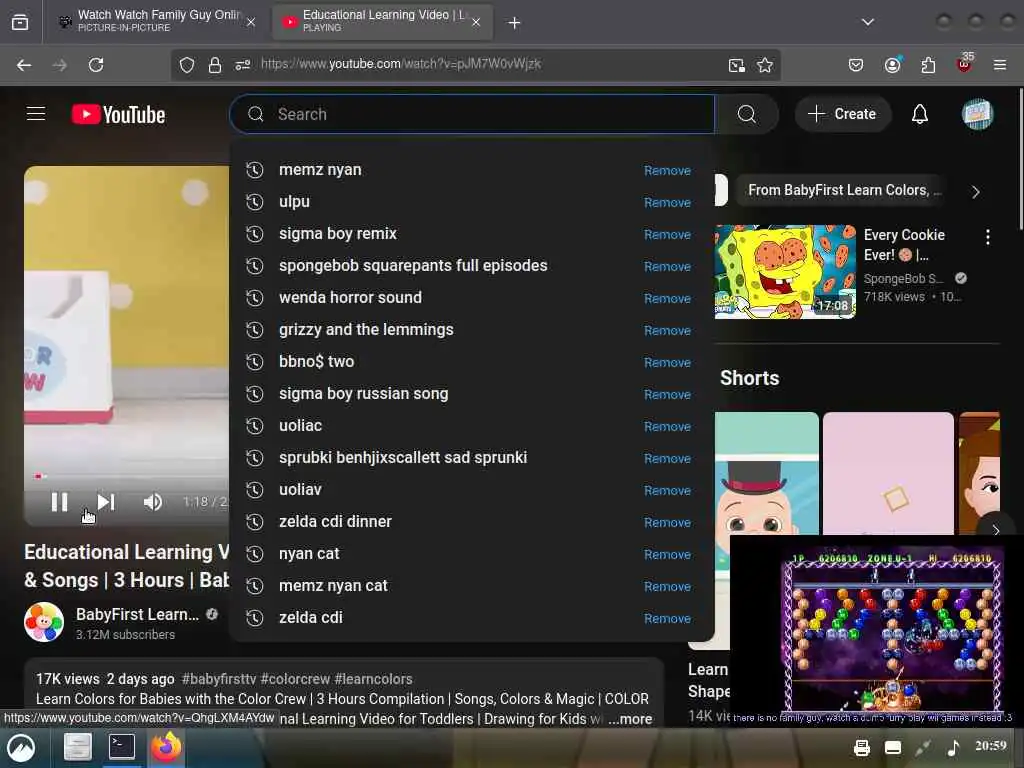Show next Shorts with the arrow

click(x=995, y=530)
